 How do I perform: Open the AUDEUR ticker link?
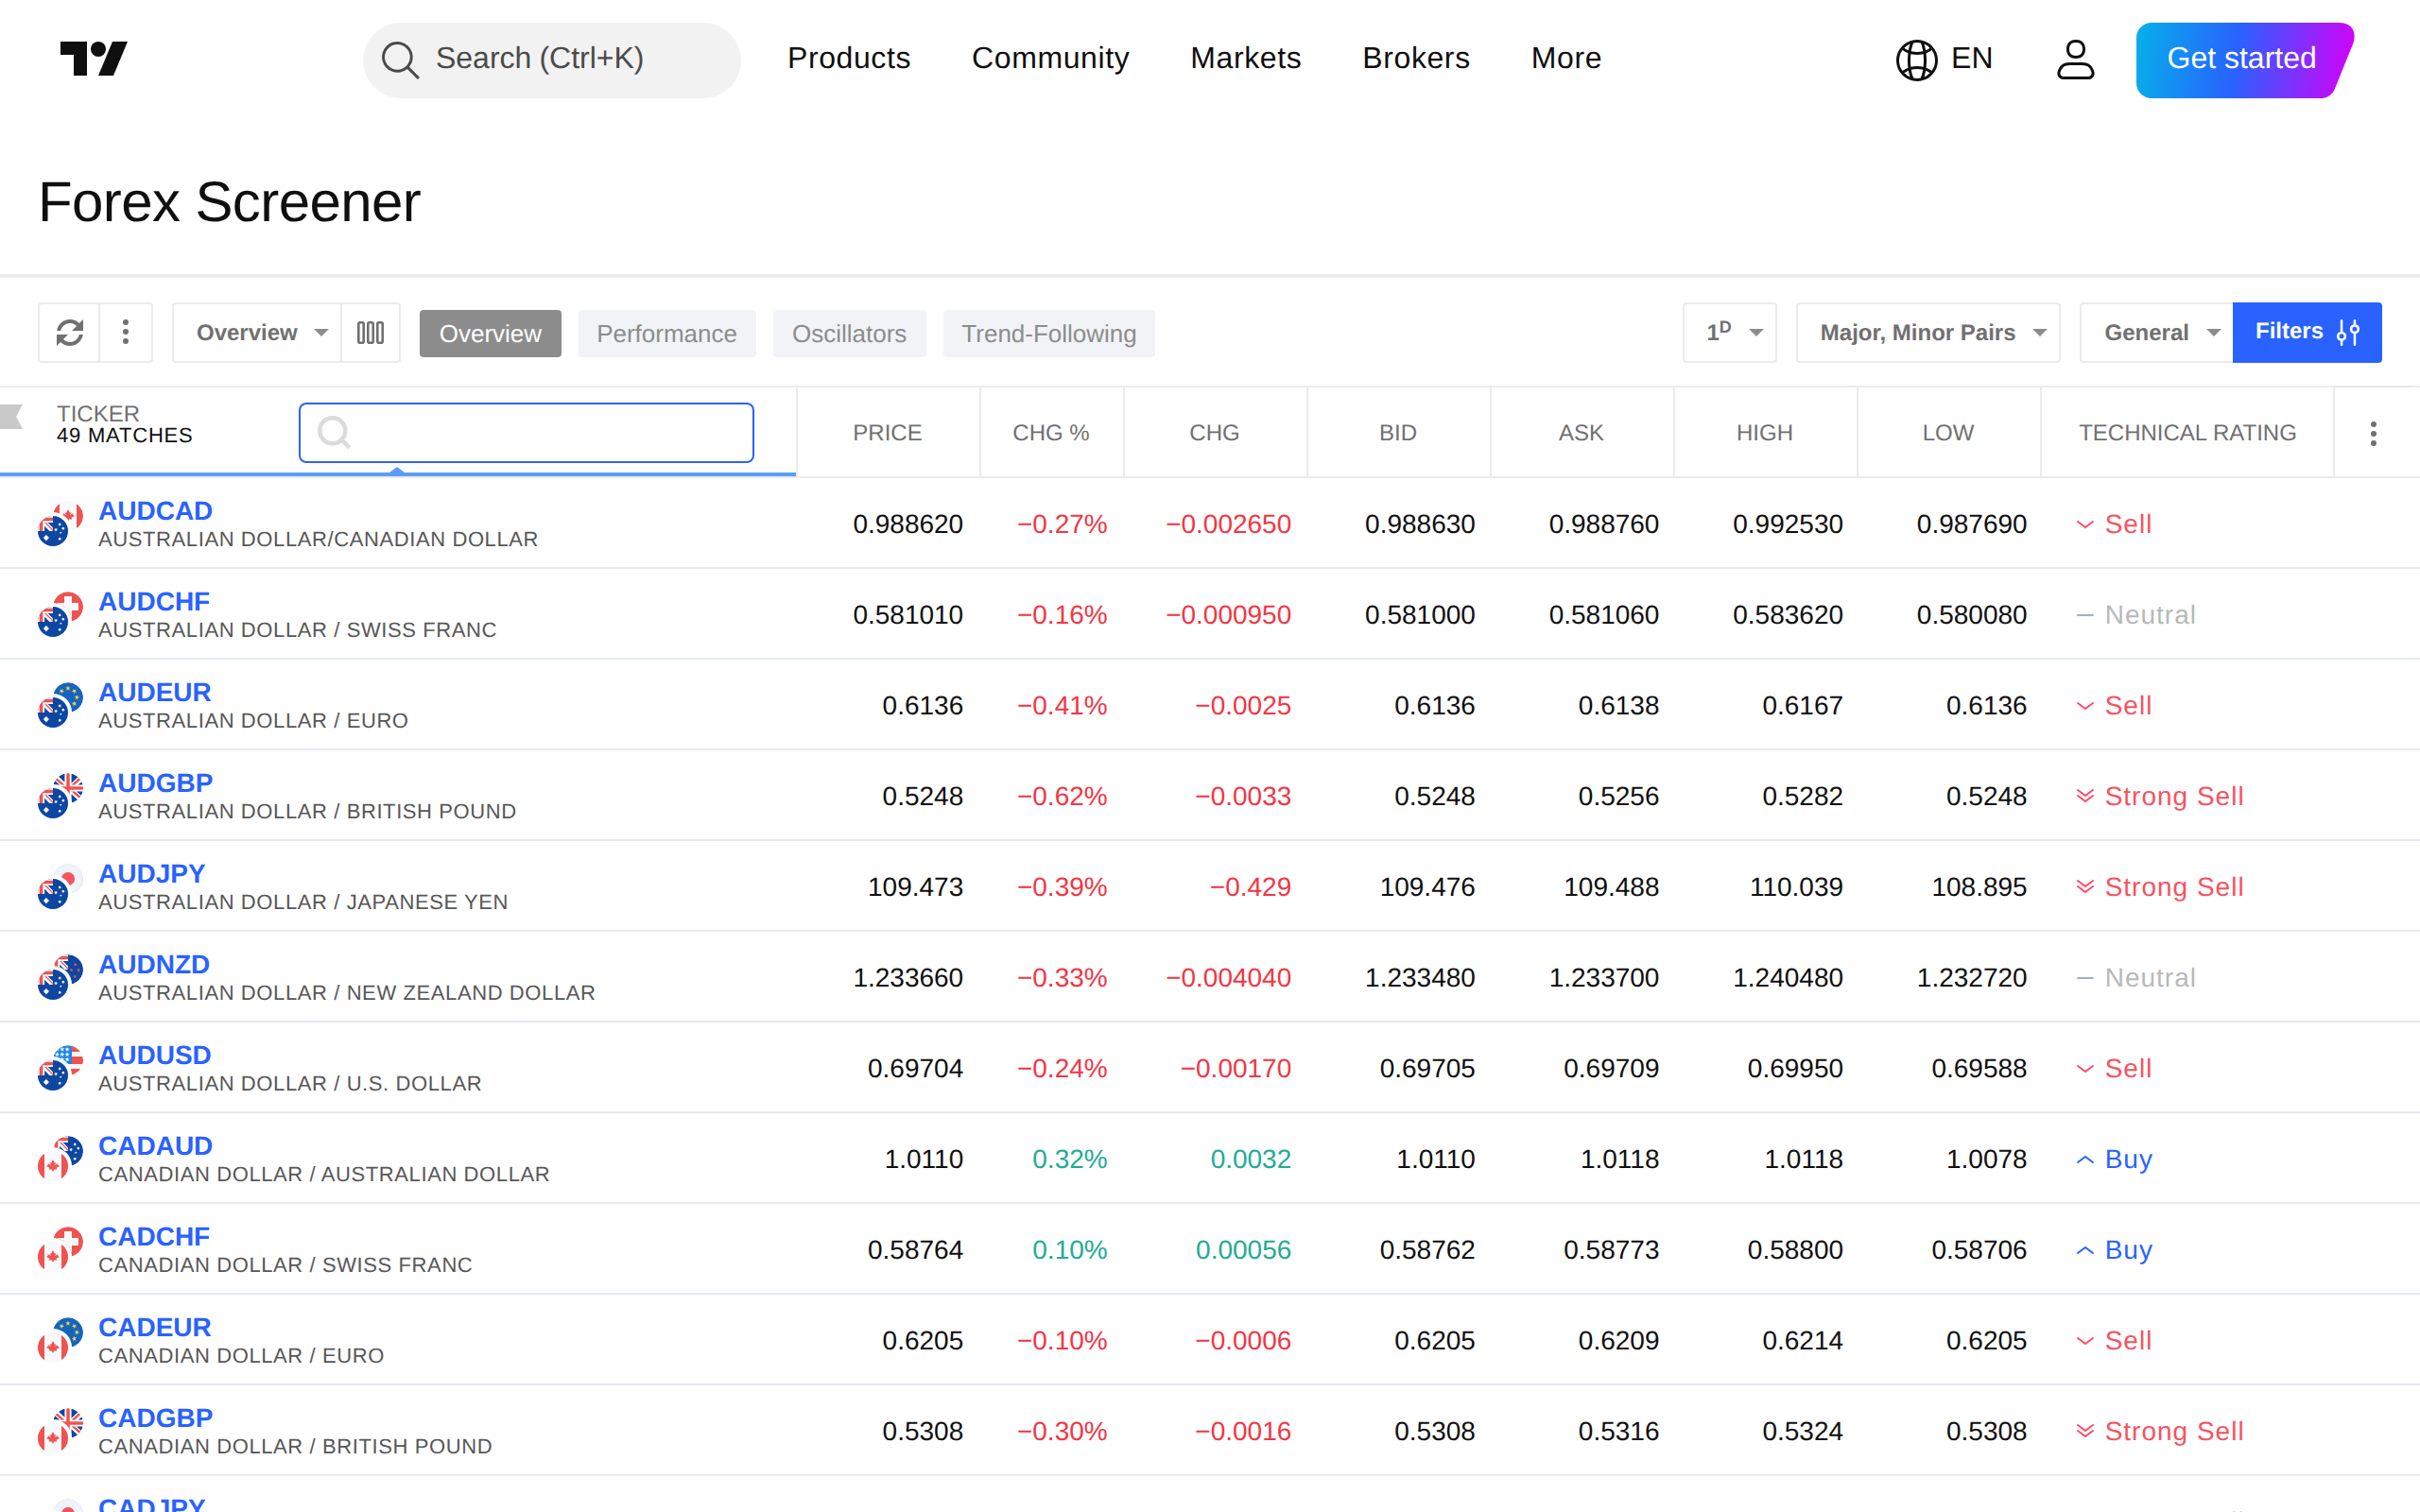click(x=155, y=692)
